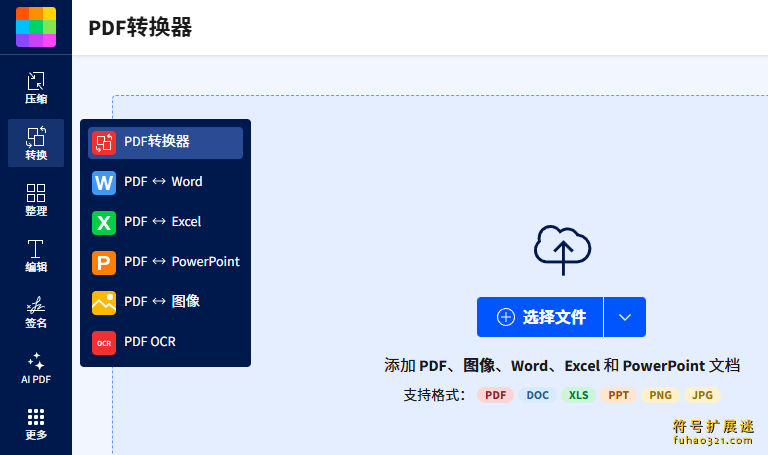Click the 添加 PDF、图像、Word description text
The image size is (768, 455).
tap(562, 366)
